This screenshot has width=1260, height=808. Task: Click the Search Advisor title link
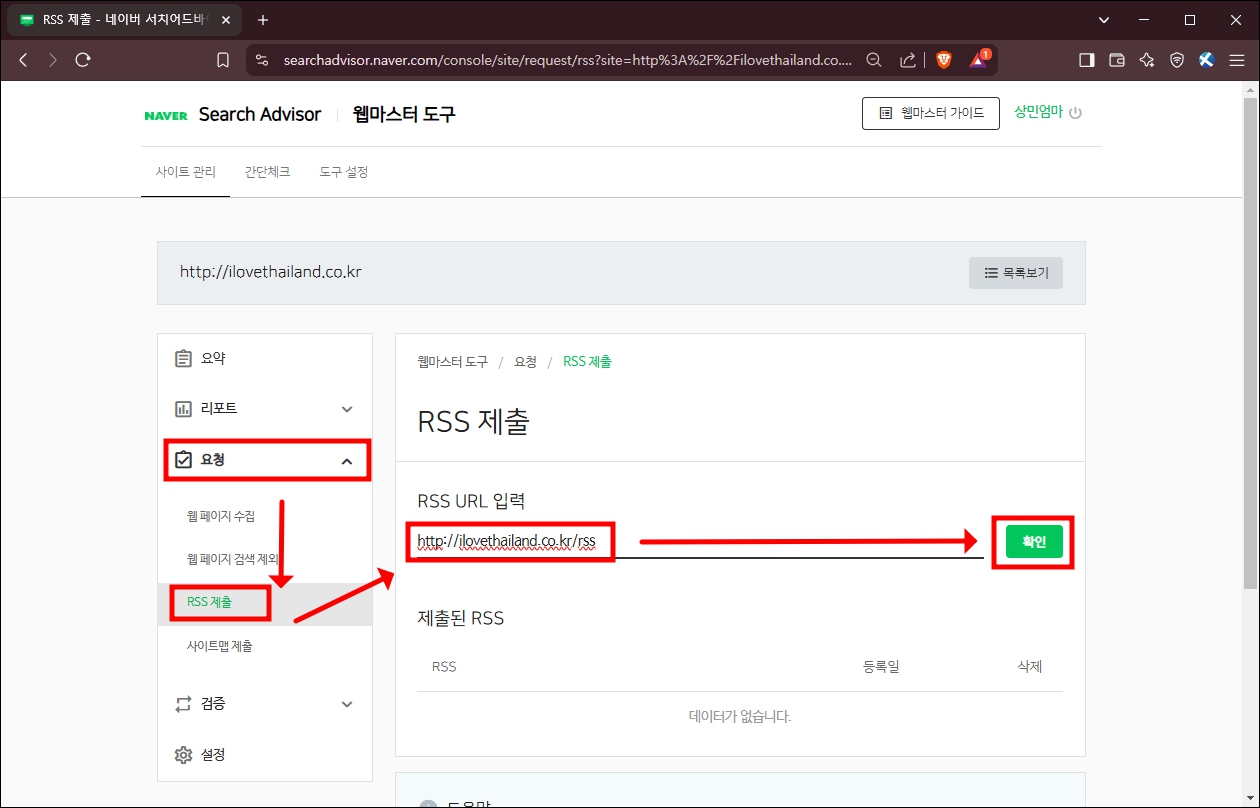(x=260, y=114)
